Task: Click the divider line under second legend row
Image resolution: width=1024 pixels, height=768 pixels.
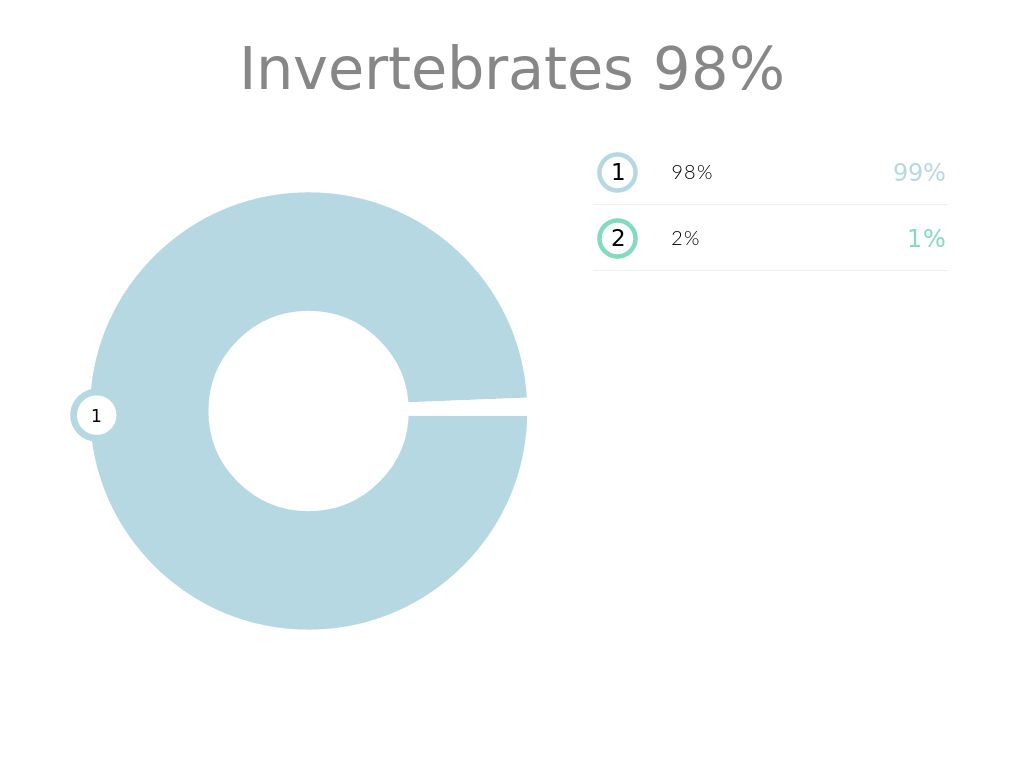Action: pyautogui.click(x=770, y=270)
